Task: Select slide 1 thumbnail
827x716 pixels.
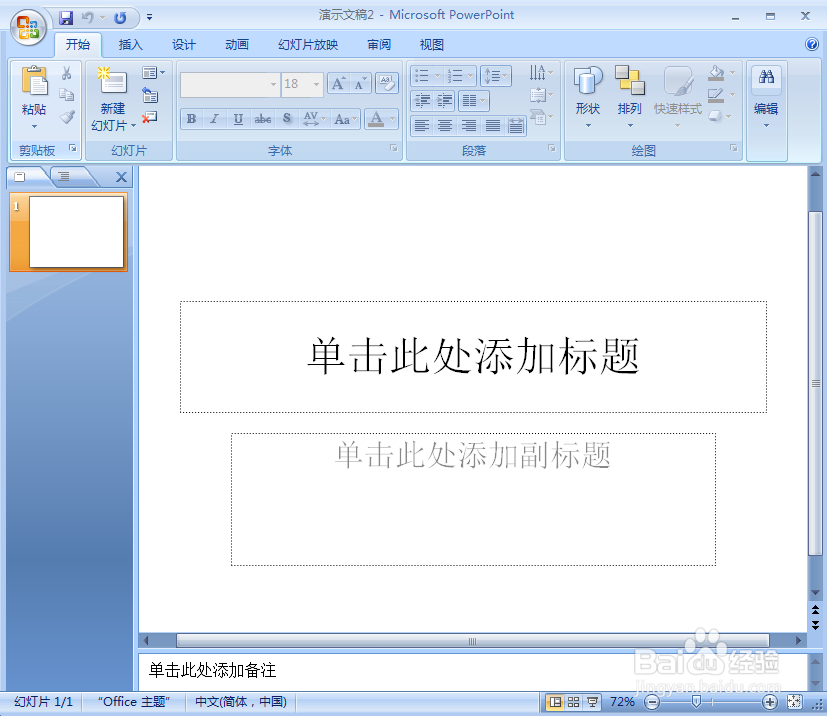Action: 69,233
